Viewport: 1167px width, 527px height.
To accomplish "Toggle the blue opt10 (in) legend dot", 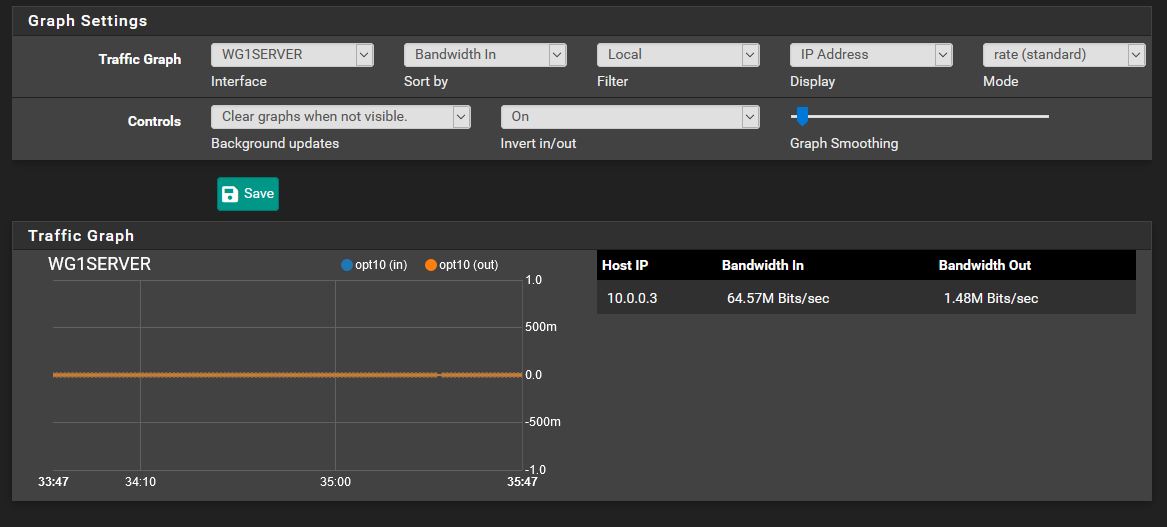I will (347, 265).
